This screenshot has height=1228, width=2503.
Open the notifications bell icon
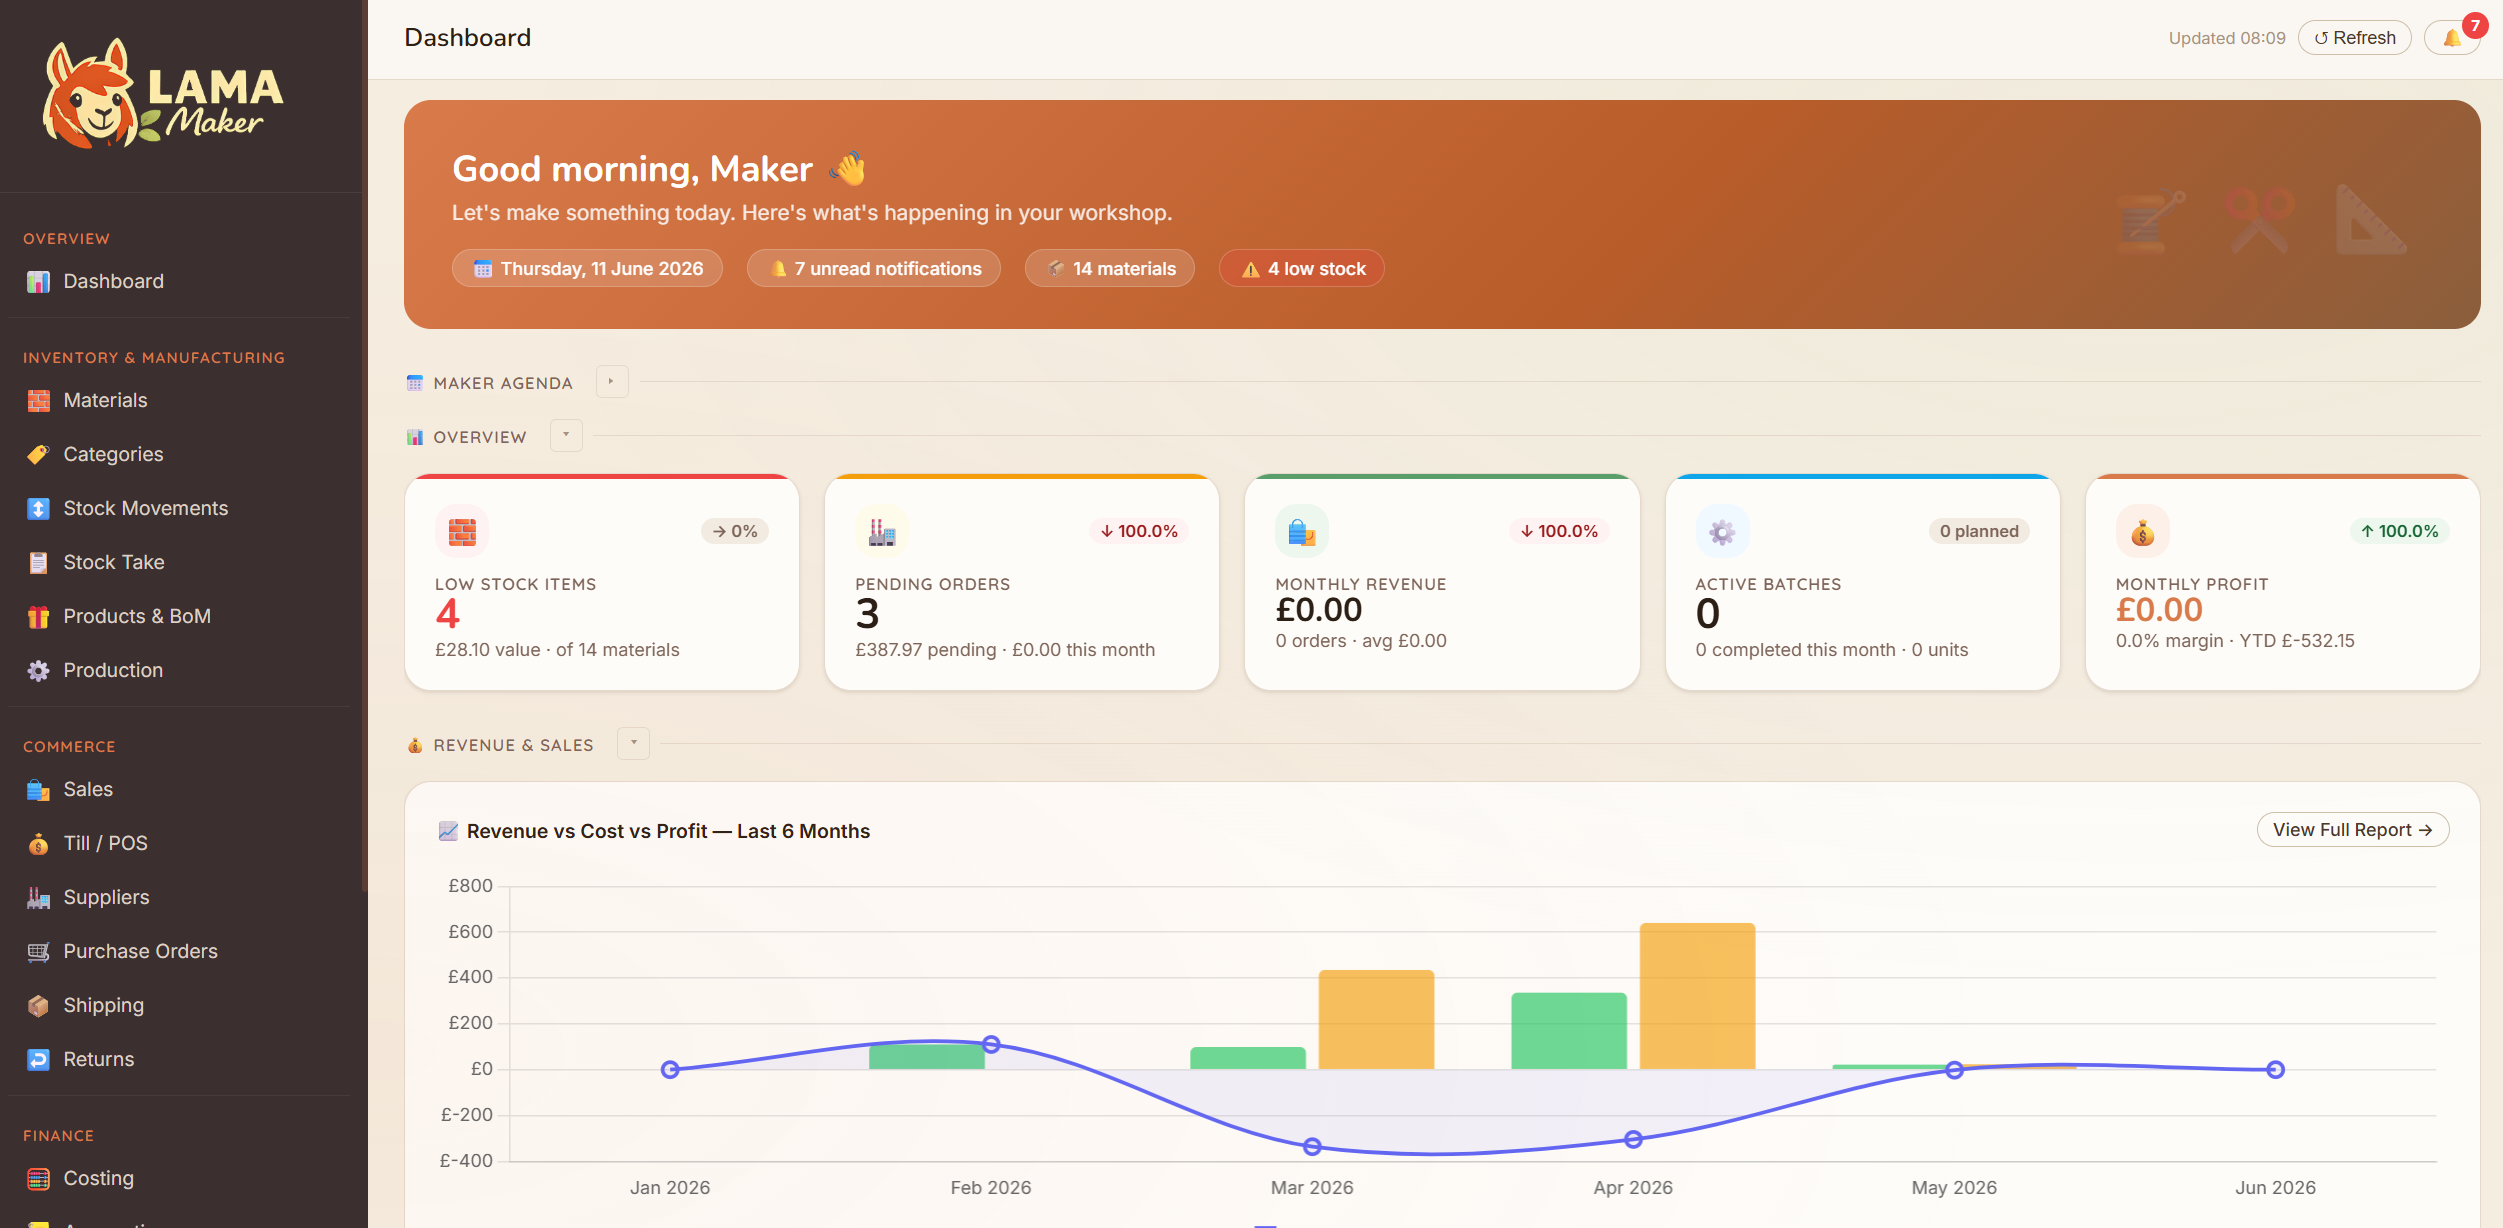click(2451, 38)
